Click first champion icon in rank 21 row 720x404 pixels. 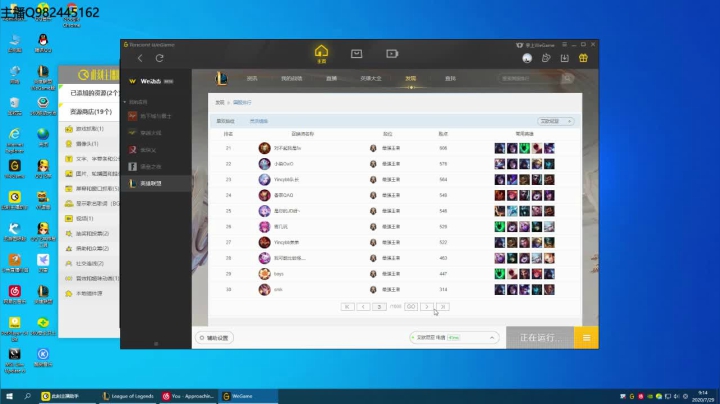pos(500,148)
